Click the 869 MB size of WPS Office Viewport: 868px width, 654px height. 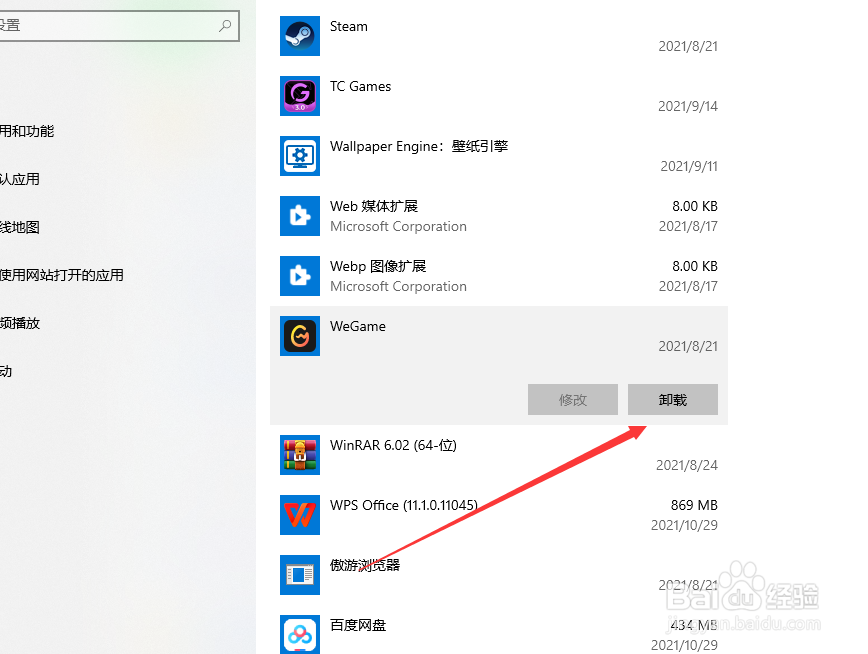pyautogui.click(x=694, y=505)
